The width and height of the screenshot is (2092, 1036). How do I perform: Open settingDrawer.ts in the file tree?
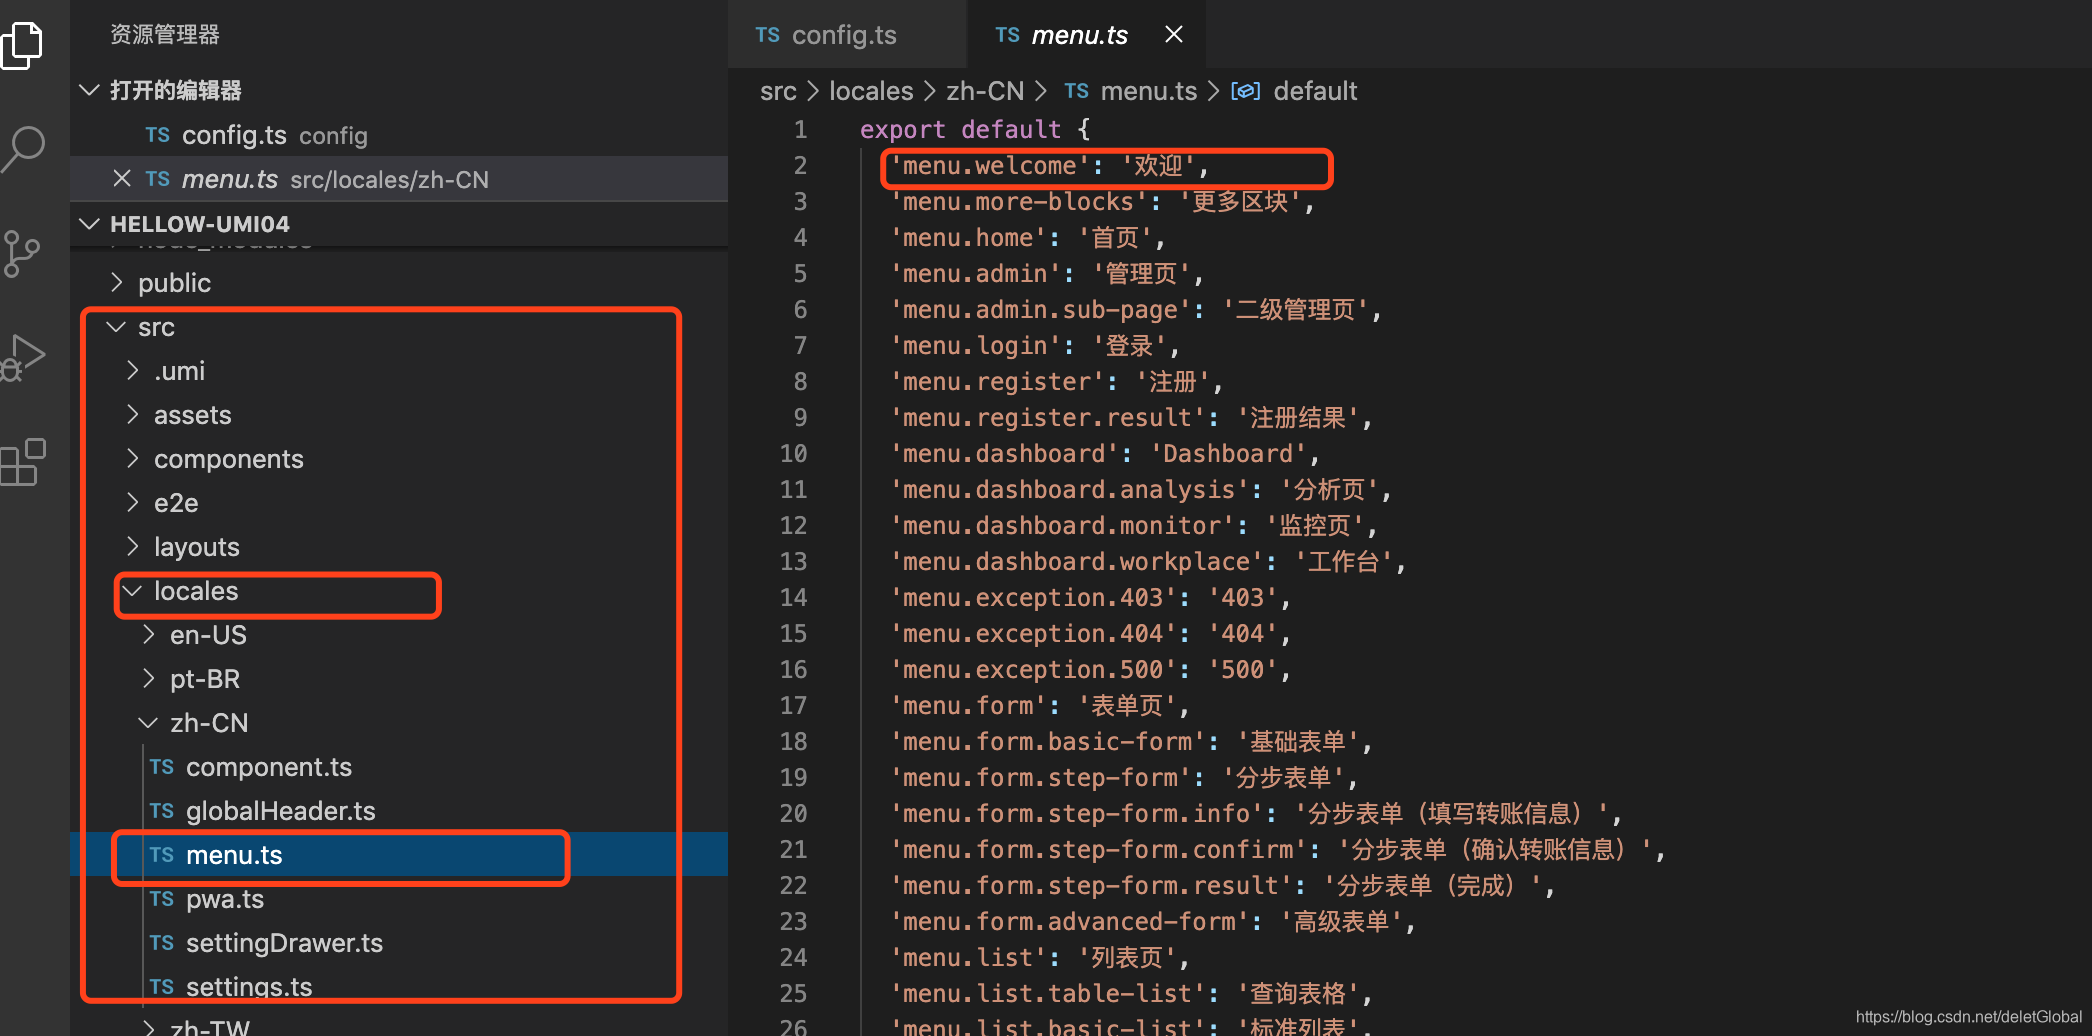pyautogui.click(x=284, y=943)
